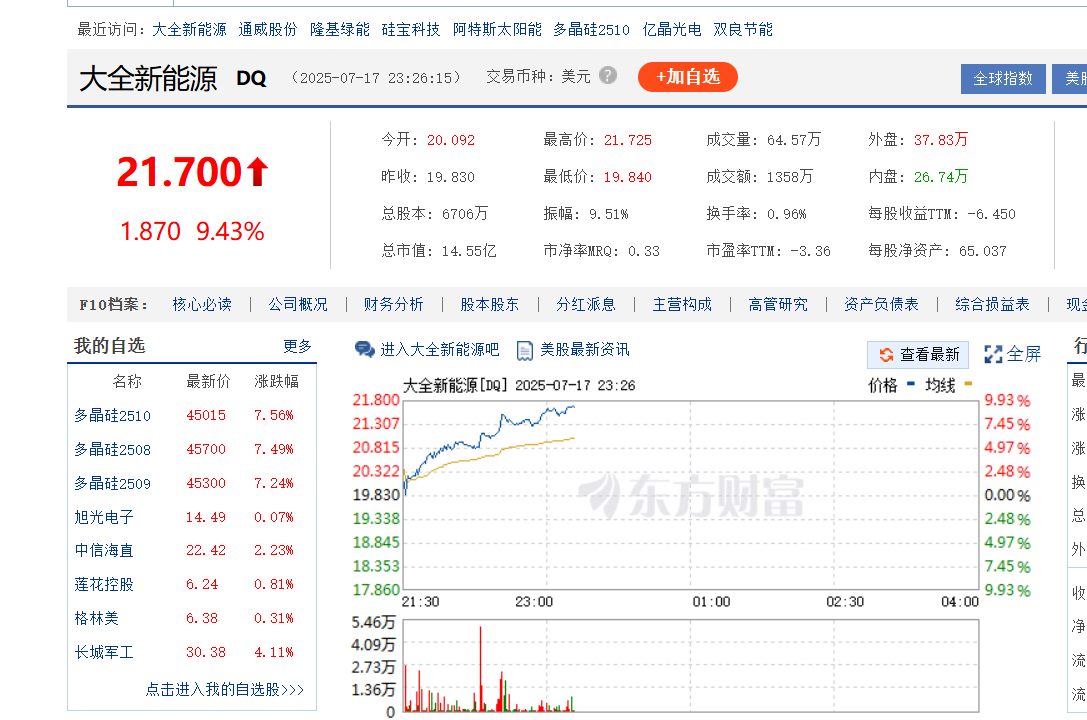
Task: Open recent visit 硅宝科技
Action: pyautogui.click(x=411, y=30)
